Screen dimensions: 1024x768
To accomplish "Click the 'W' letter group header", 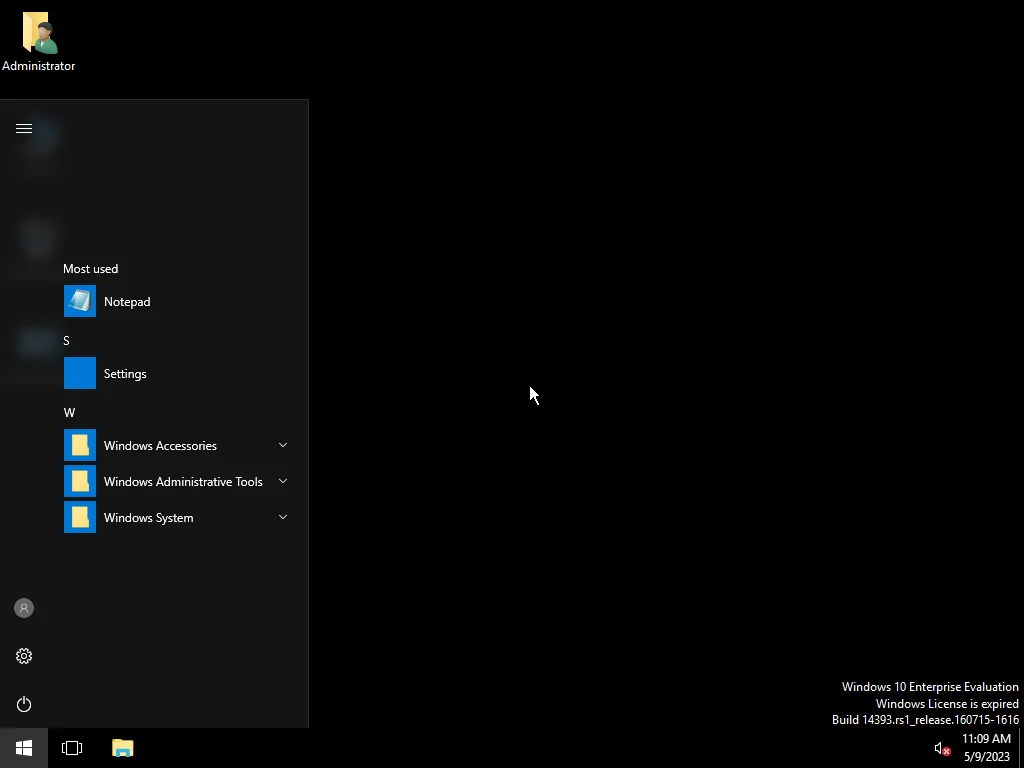I will point(69,413).
